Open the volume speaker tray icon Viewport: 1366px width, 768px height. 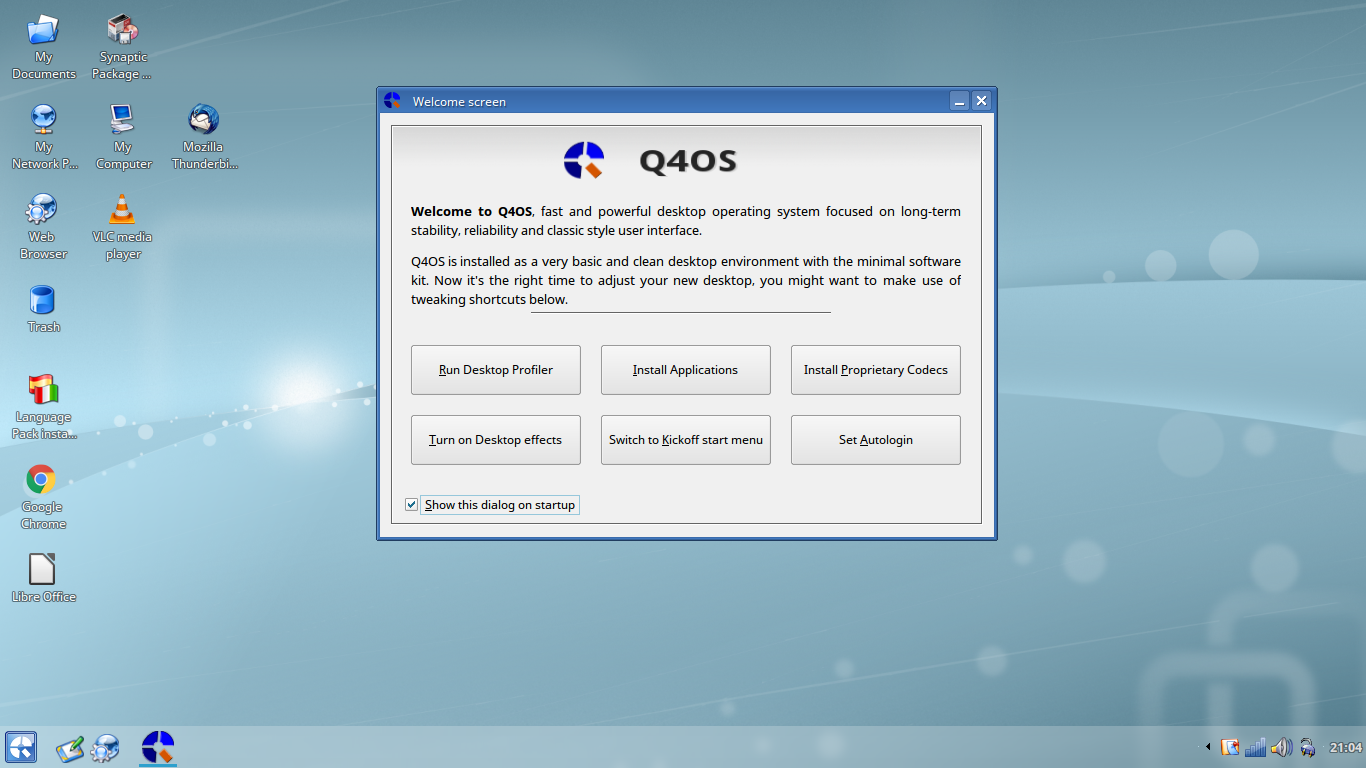point(1281,747)
